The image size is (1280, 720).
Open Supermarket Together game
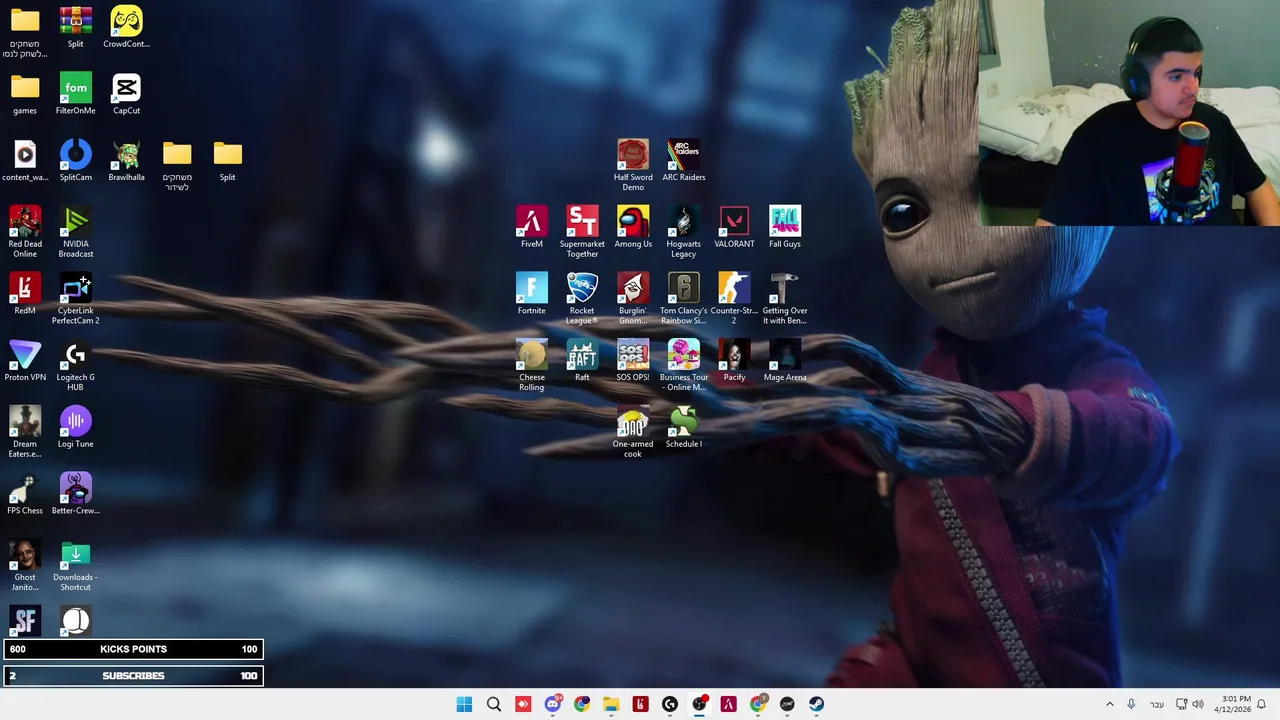point(582,232)
